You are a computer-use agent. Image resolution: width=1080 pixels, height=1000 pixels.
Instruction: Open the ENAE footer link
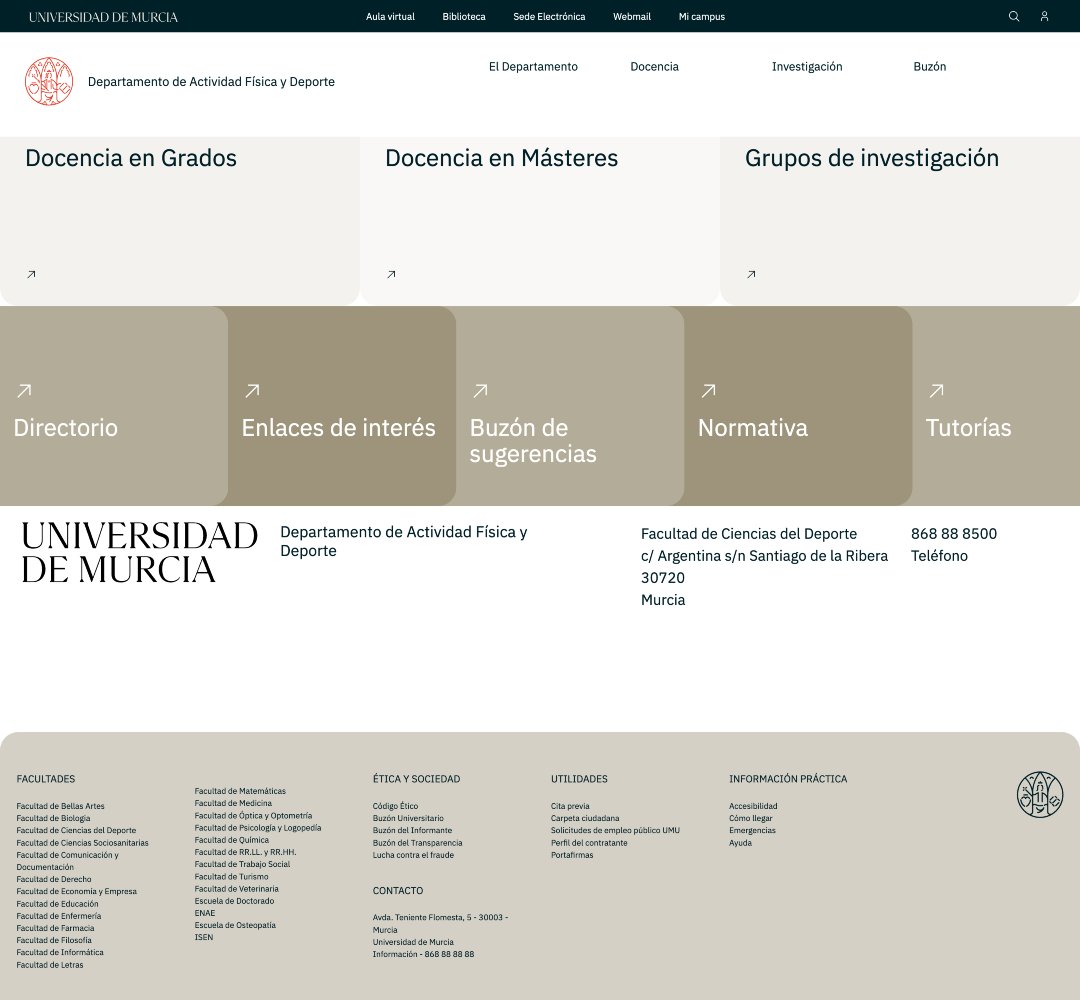pos(205,913)
